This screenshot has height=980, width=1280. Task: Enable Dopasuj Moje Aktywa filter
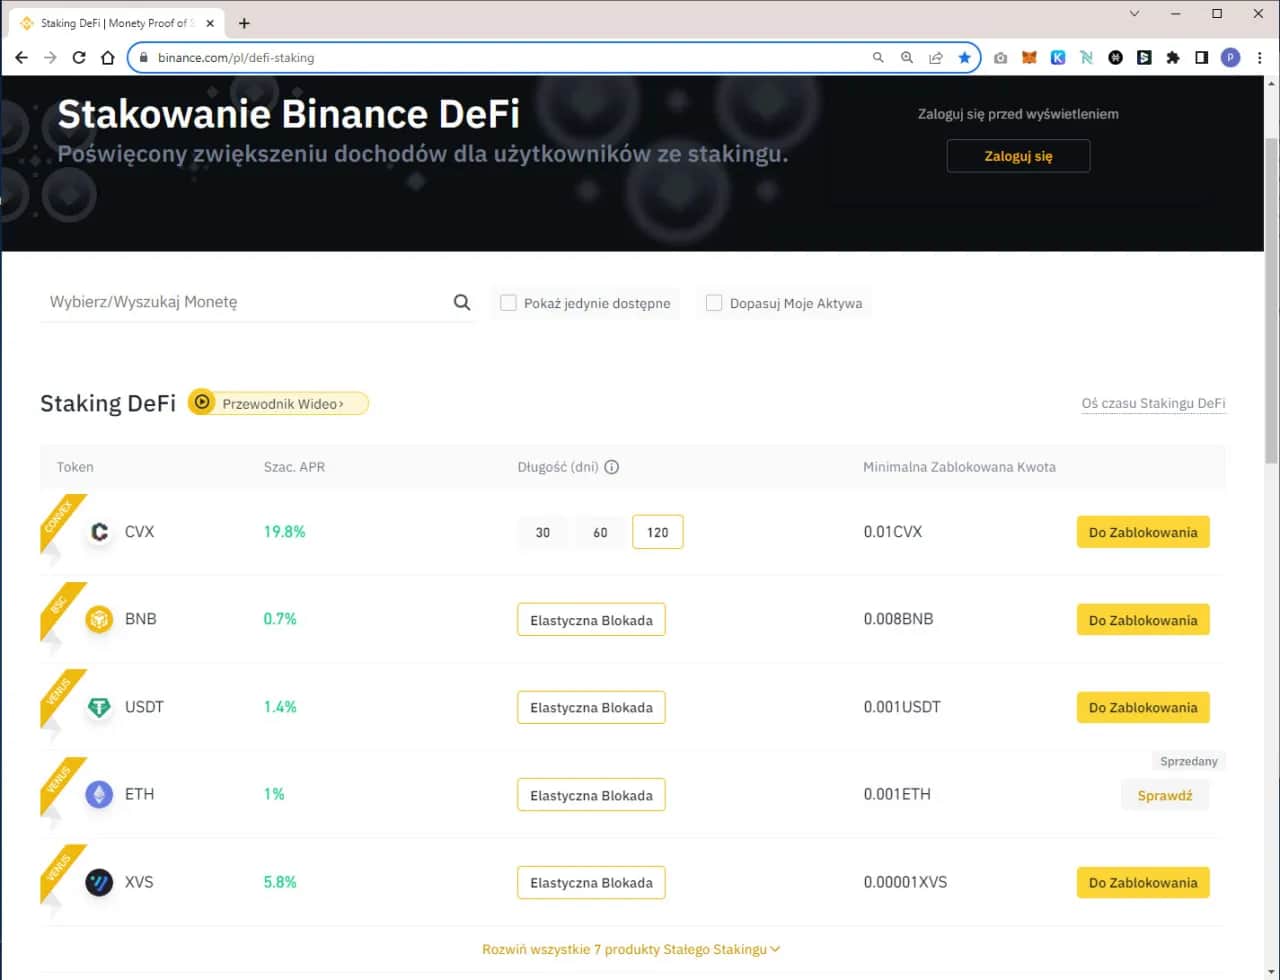click(714, 302)
